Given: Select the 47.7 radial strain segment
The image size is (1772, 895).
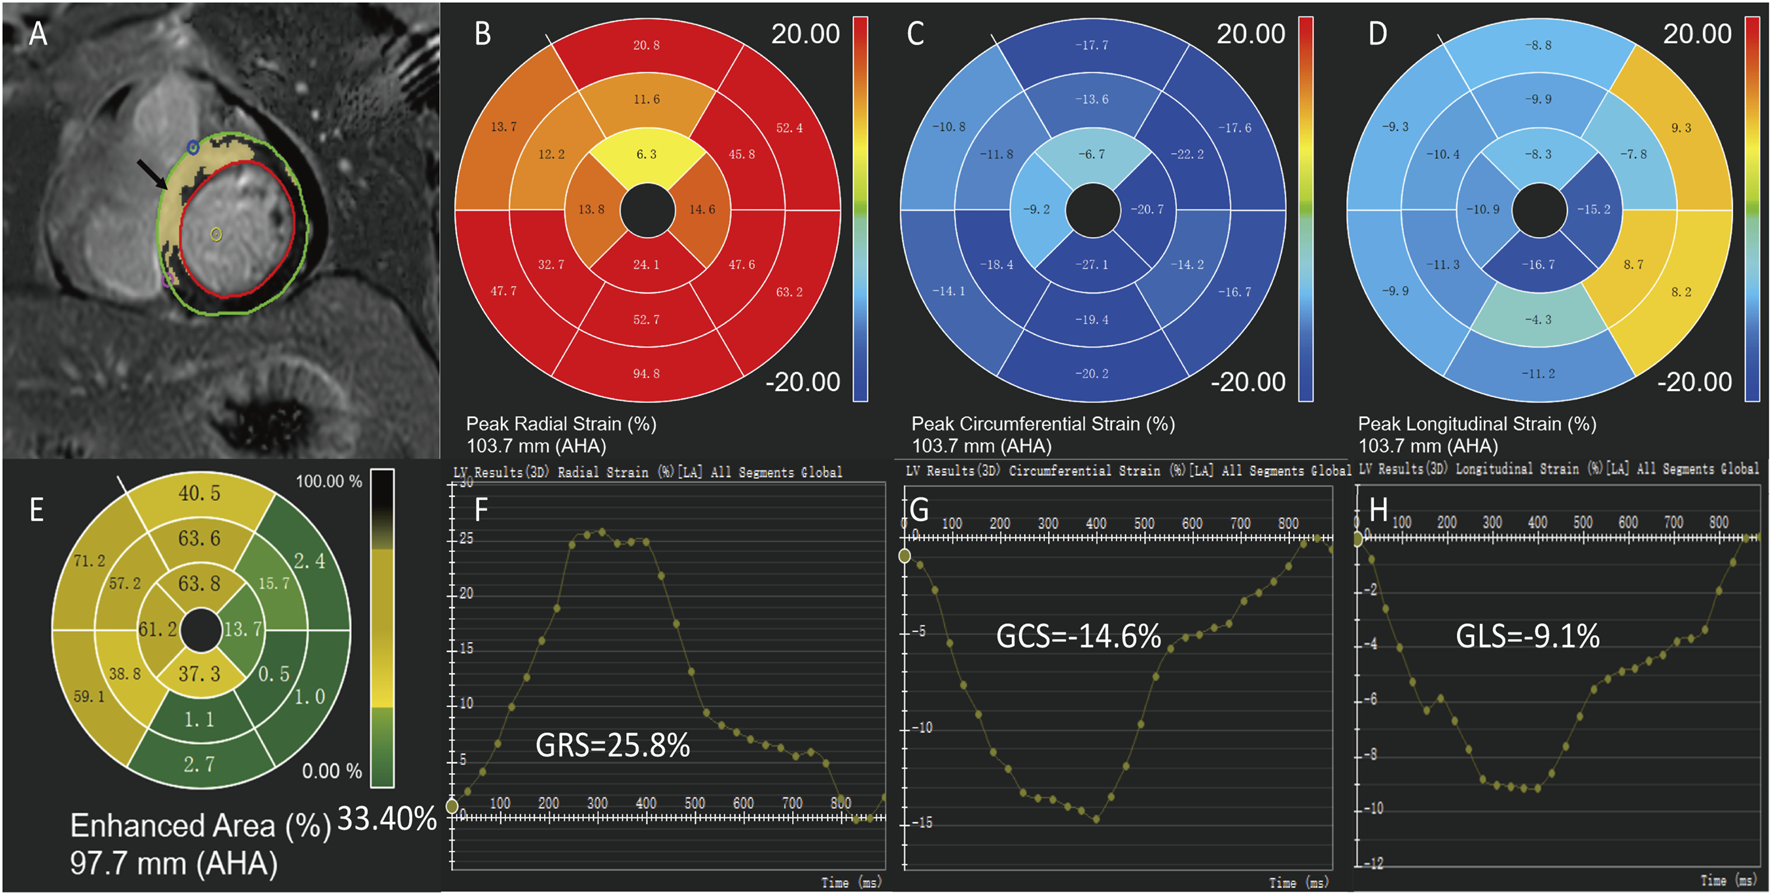Looking at the screenshot, I should point(503,291).
